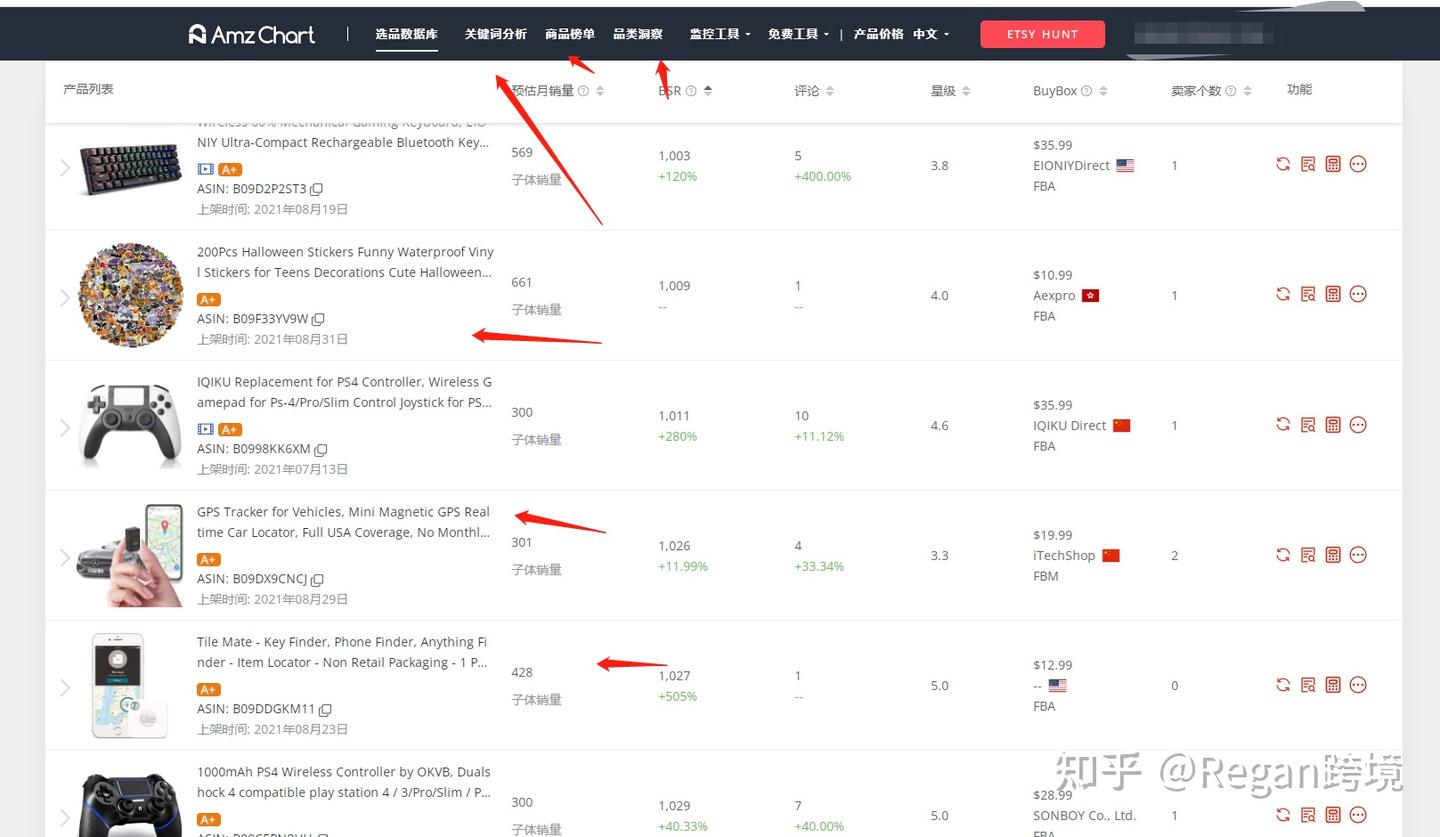Open profit calculator for Tile Mate
1440x837 pixels.
1333,685
